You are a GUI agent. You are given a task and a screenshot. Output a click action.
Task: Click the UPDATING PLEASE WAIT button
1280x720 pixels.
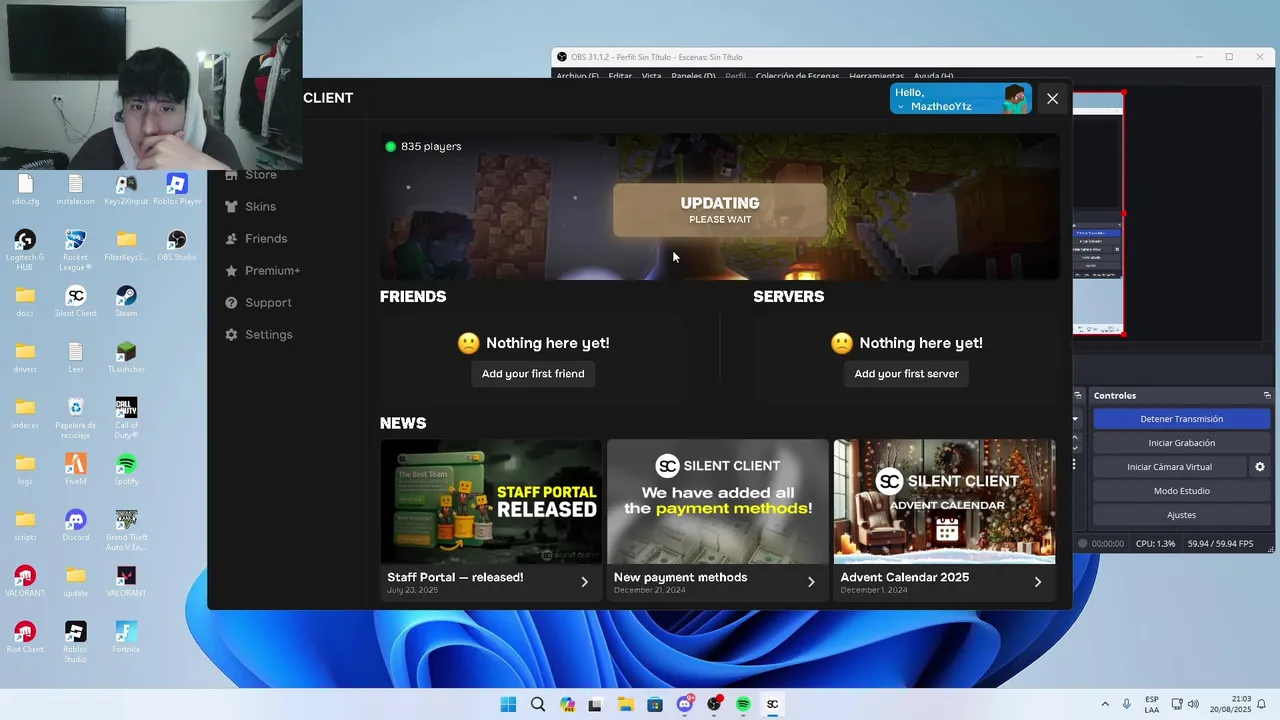click(720, 210)
